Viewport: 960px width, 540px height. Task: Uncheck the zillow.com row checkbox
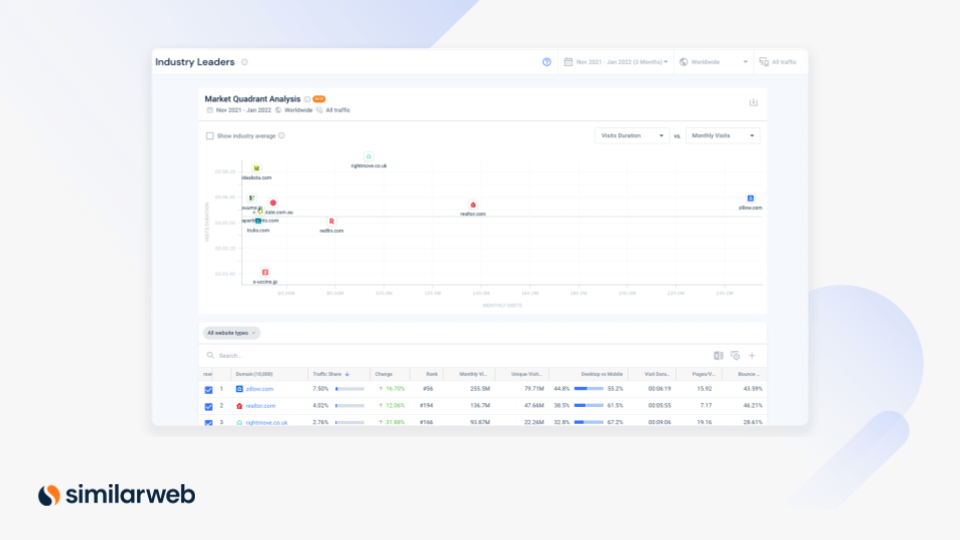[x=209, y=389]
